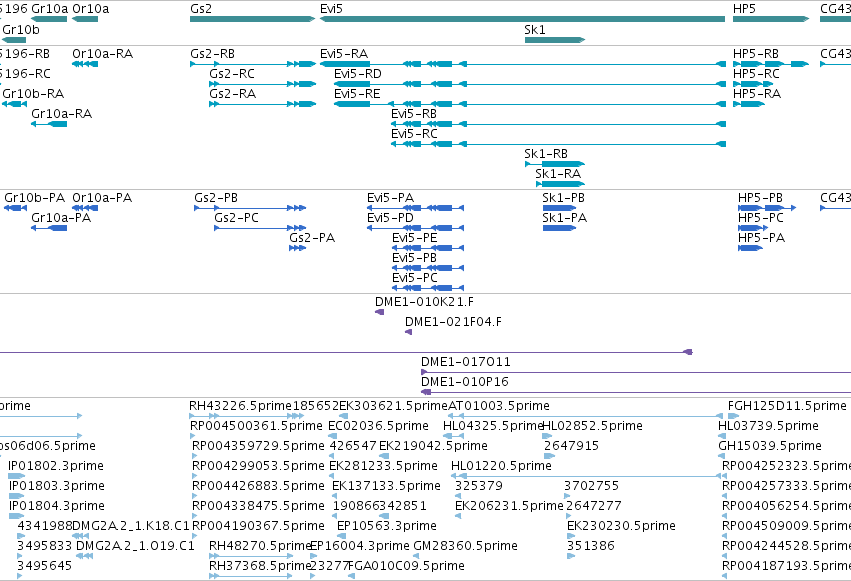Screen dimensions: 851x581
Task: Select the Gr10a gene label
Action: [x=50, y=9]
